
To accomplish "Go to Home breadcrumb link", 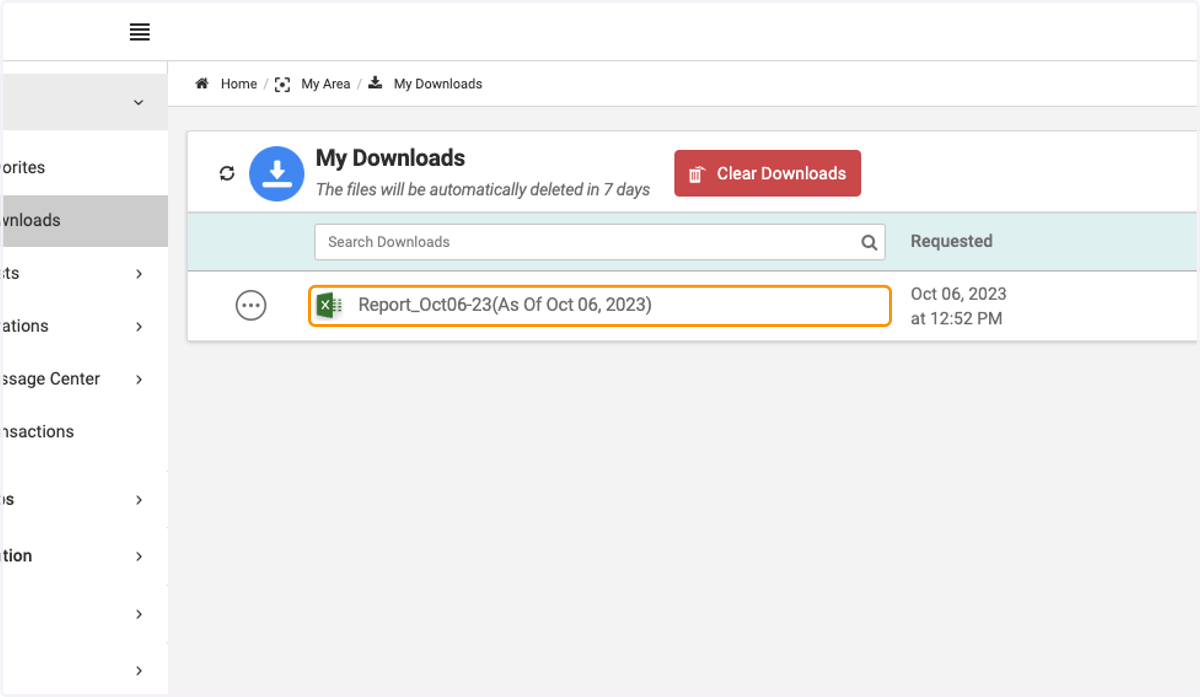I will 239,84.
